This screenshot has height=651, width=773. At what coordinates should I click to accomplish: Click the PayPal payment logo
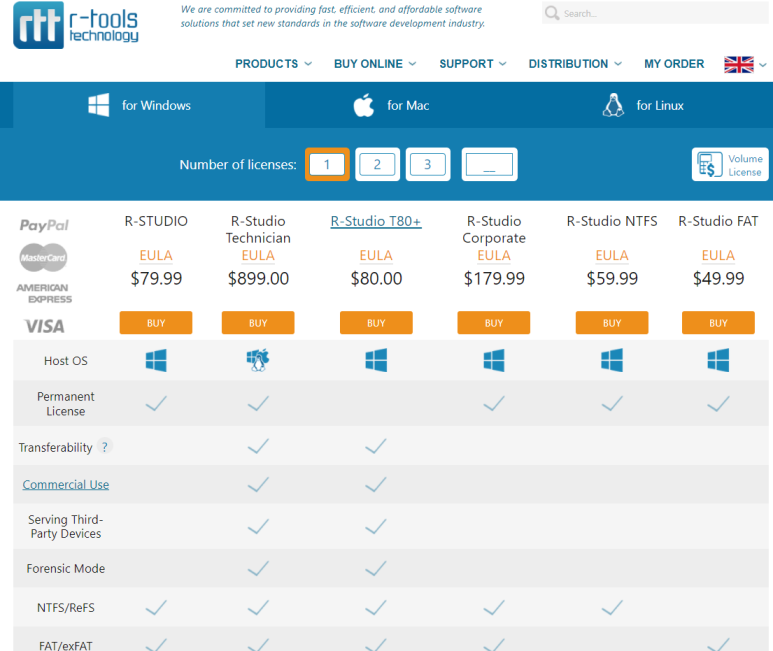coord(44,225)
